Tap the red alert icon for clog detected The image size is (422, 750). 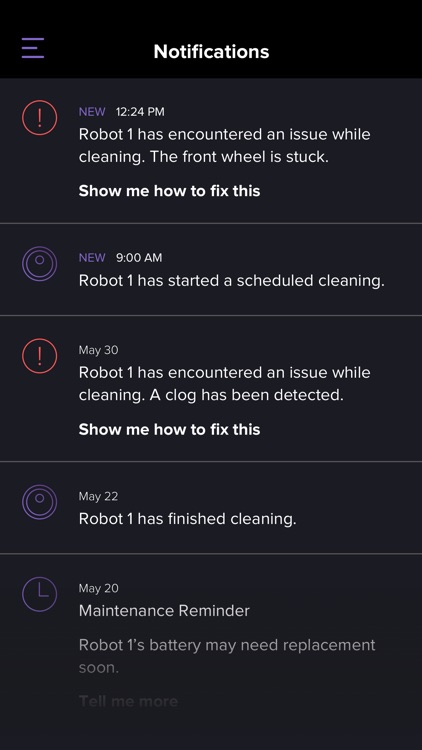tap(40, 356)
